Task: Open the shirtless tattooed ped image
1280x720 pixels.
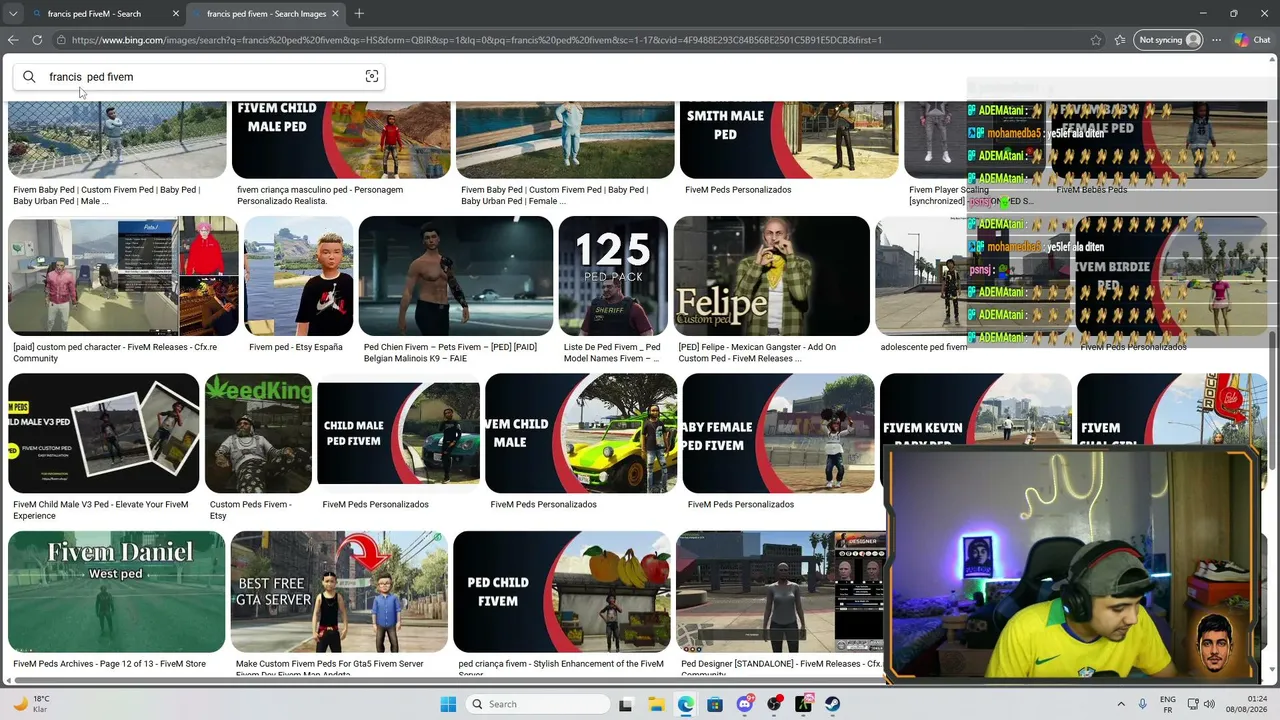Action: coord(456,276)
